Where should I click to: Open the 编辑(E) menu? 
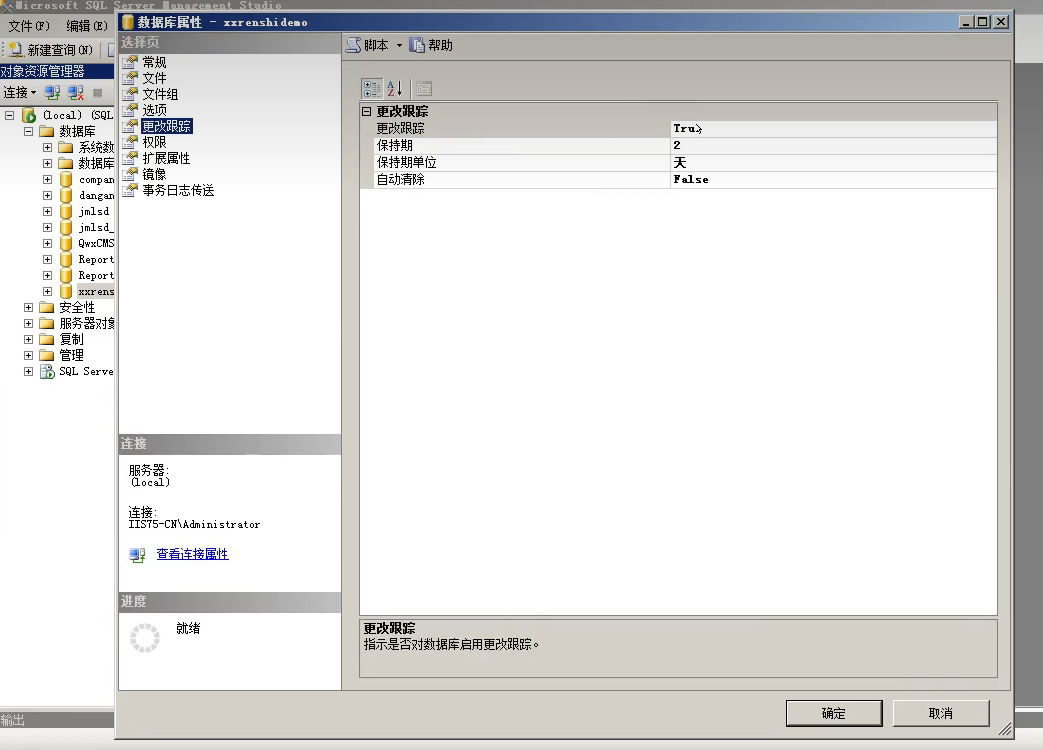point(86,26)
